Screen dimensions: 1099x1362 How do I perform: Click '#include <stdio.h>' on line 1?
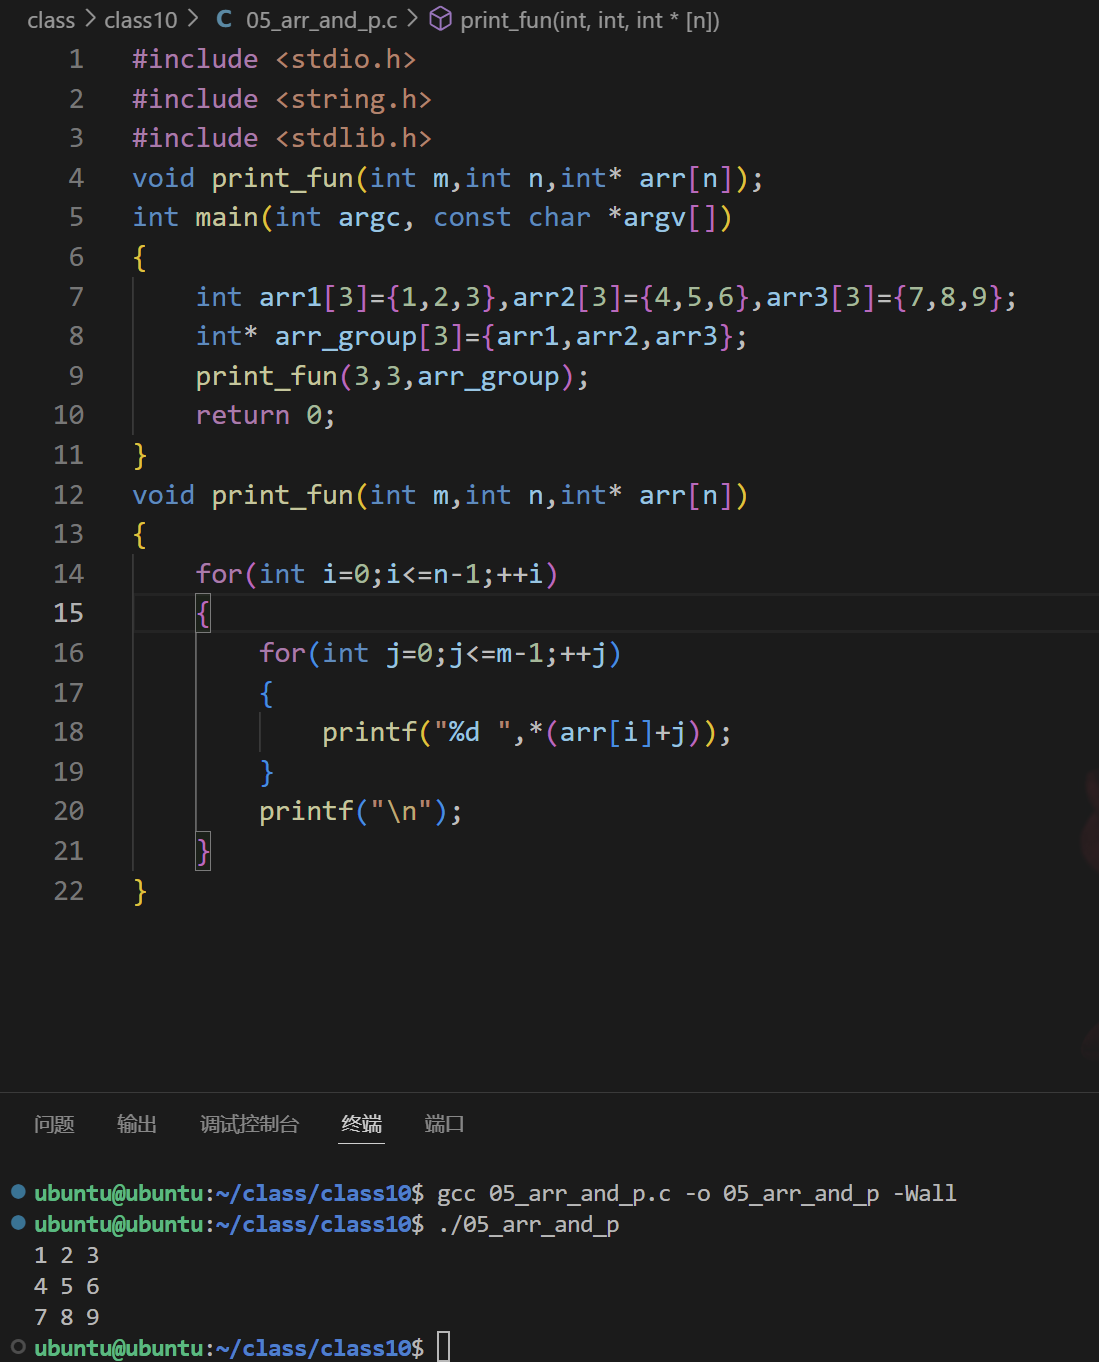click(274, 59)
